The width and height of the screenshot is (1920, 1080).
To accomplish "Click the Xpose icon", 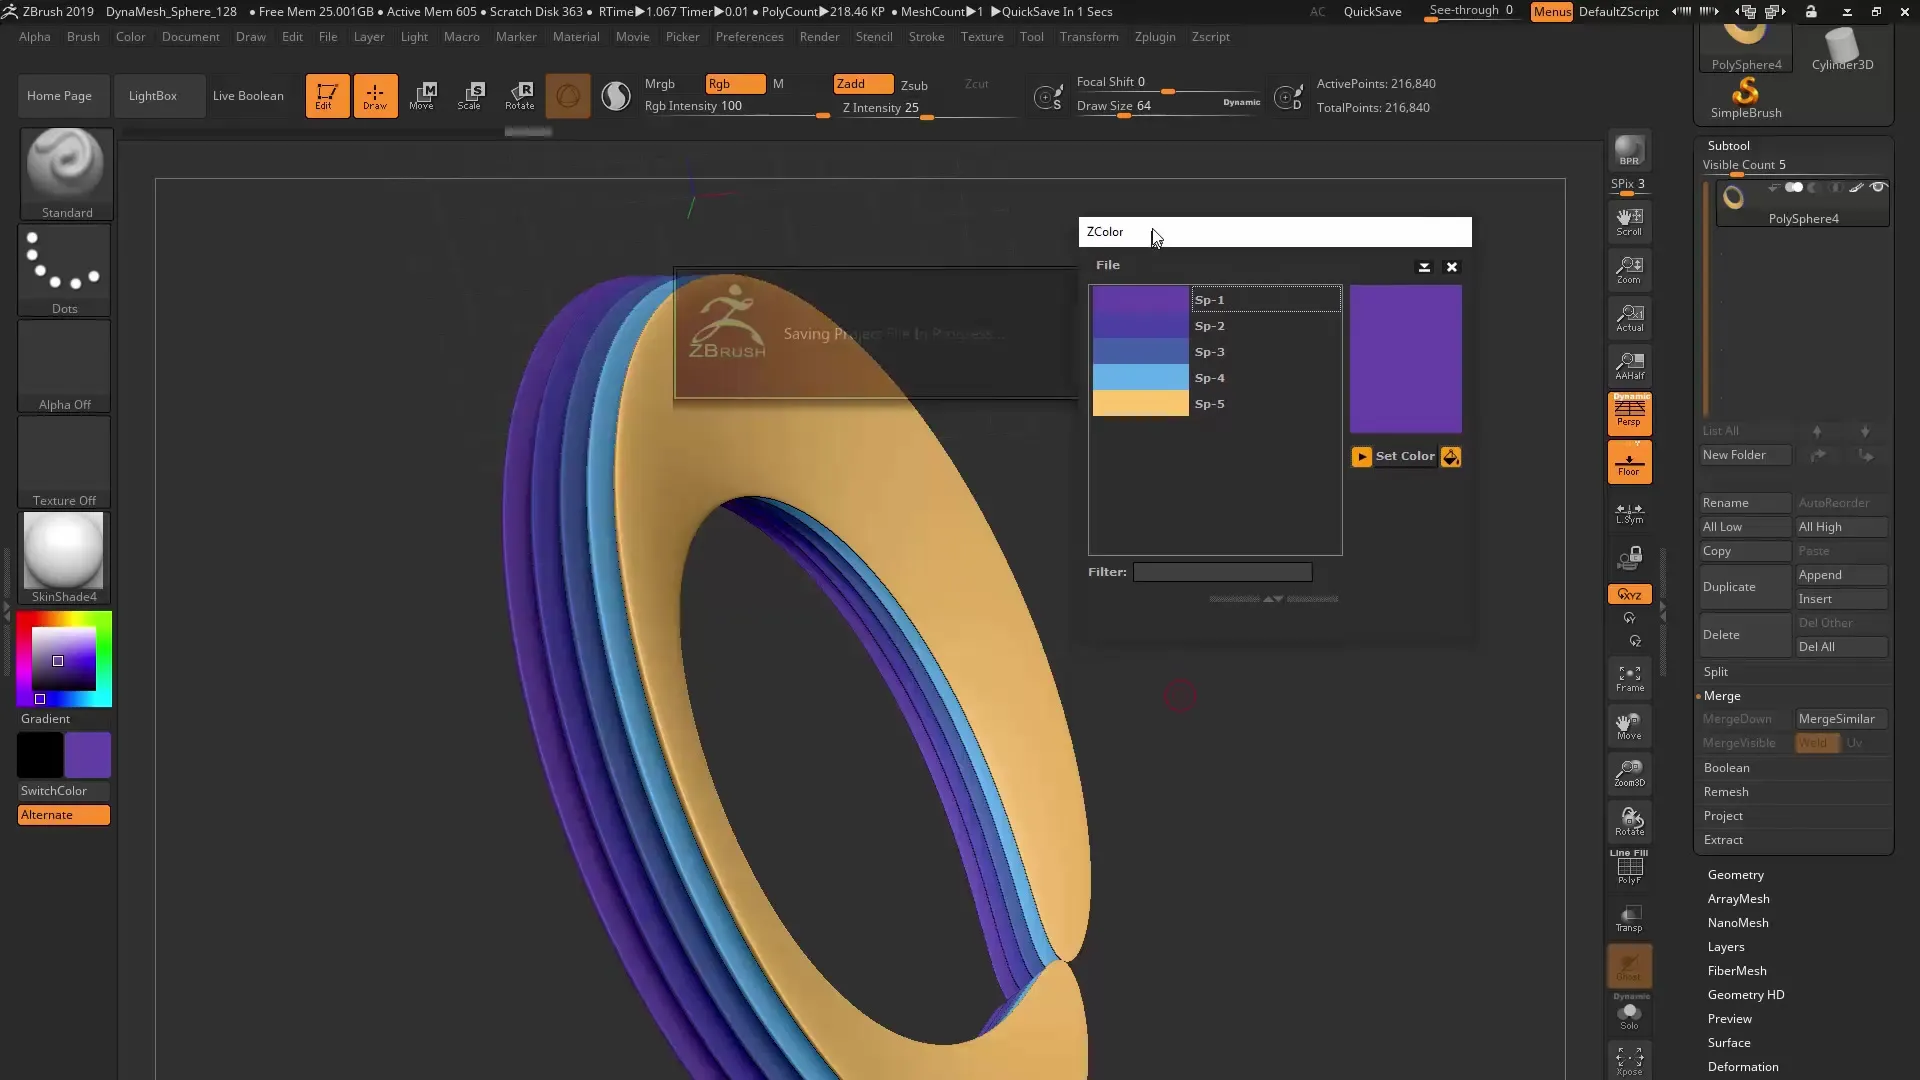I will click(x=1629, y=1061).
